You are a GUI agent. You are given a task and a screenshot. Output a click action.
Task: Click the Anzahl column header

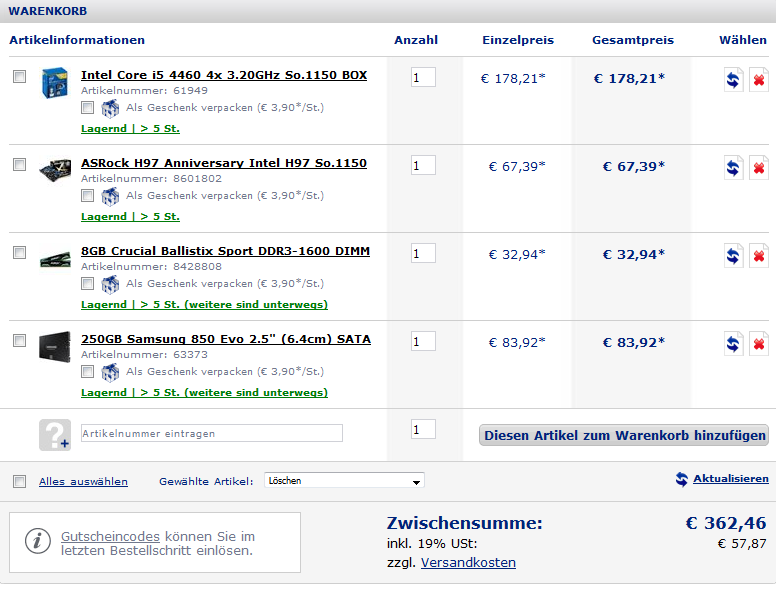pos(416,40)
